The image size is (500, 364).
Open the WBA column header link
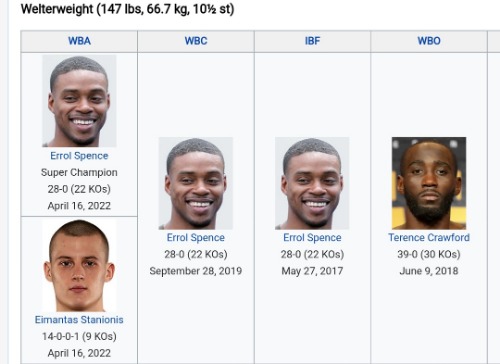point(79,41)
